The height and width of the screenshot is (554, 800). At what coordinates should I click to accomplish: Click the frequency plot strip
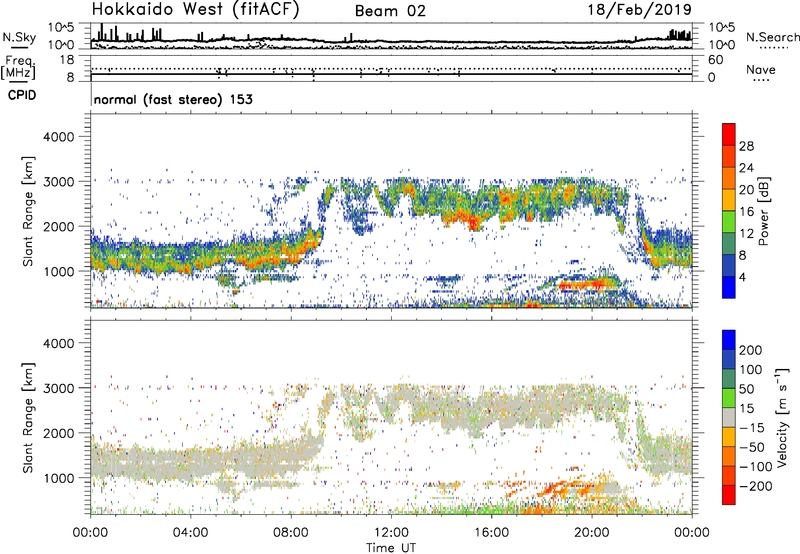(x=391, y=68)
